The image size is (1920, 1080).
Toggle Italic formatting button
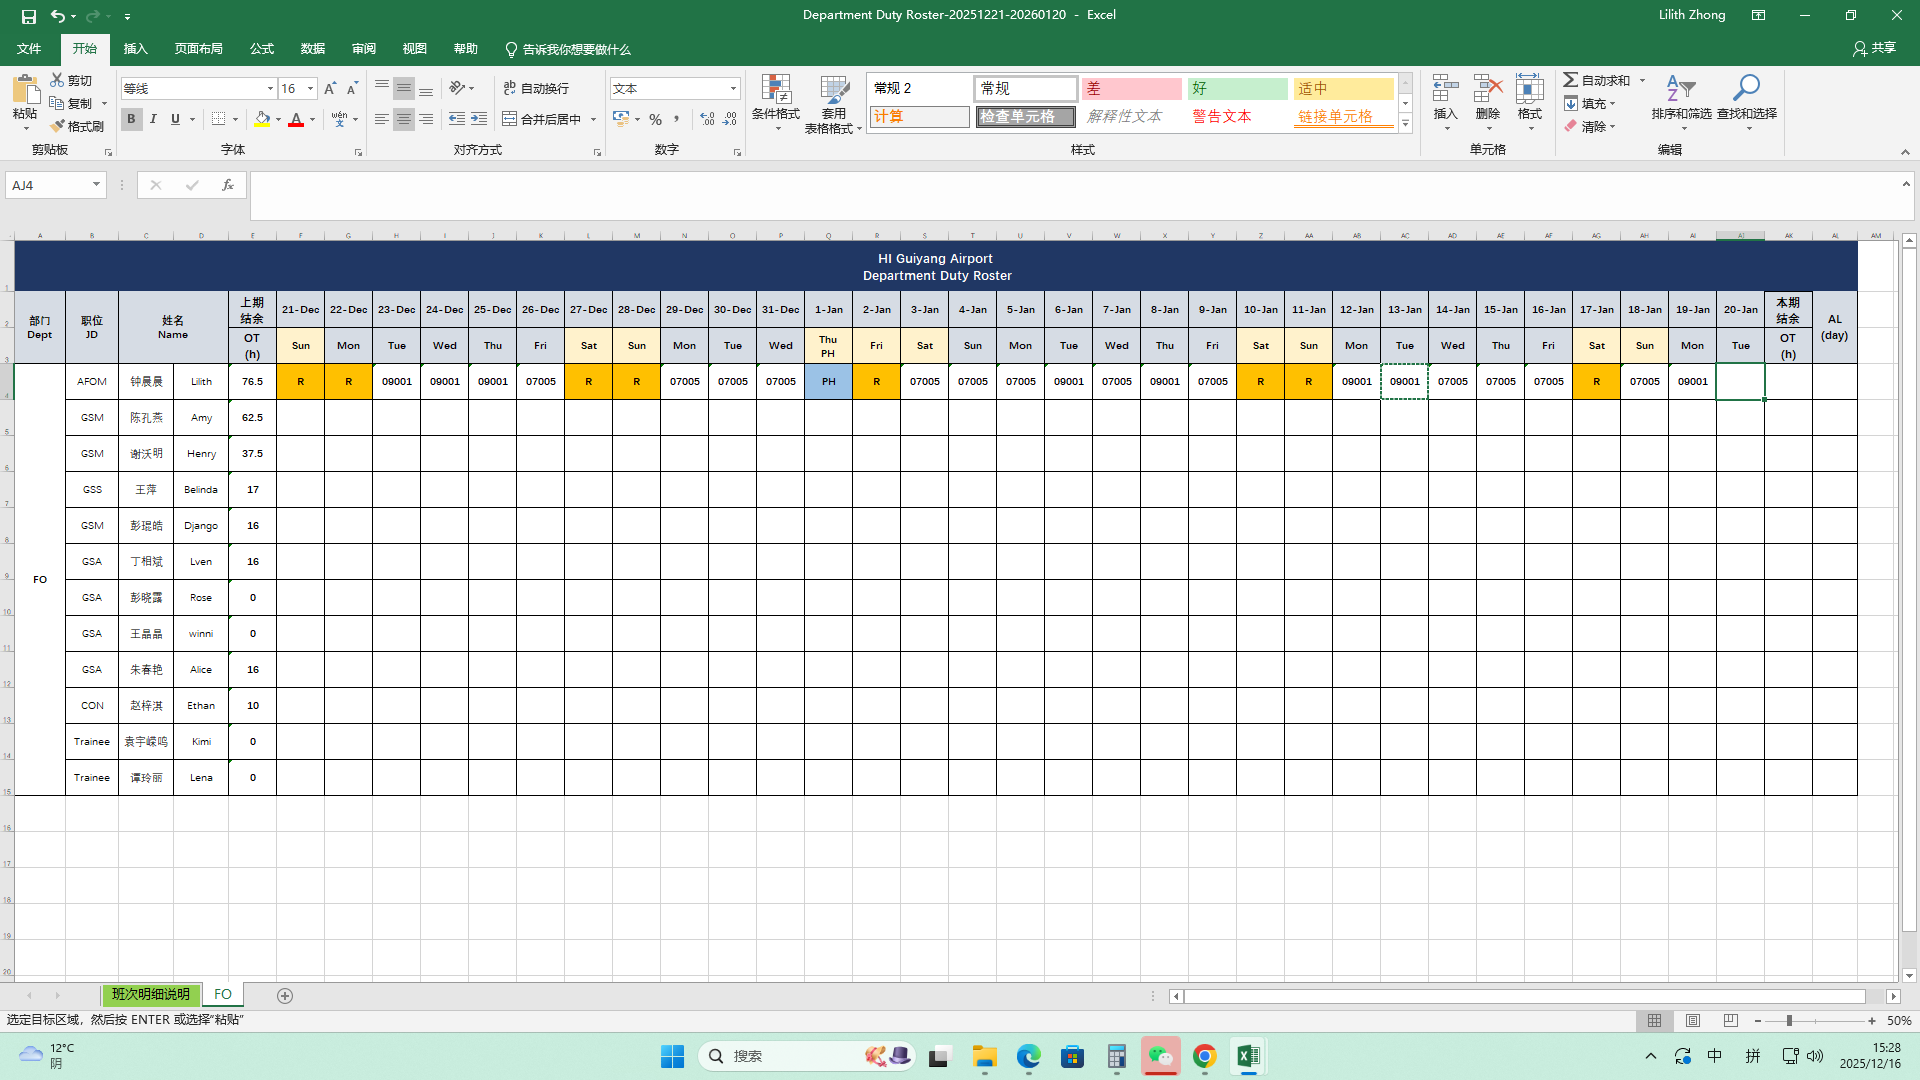pyautogui.click(x=153, y=119)
